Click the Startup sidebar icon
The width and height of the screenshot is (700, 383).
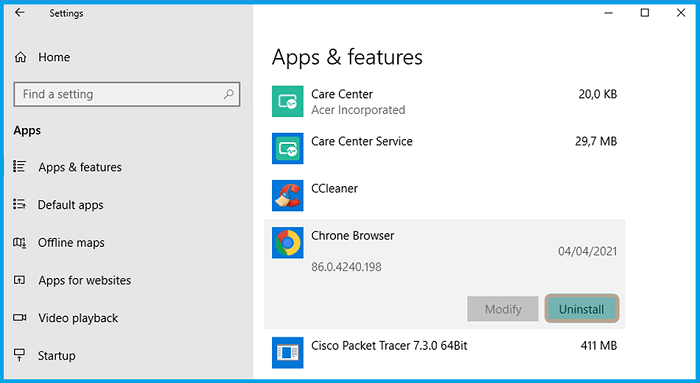19,355
